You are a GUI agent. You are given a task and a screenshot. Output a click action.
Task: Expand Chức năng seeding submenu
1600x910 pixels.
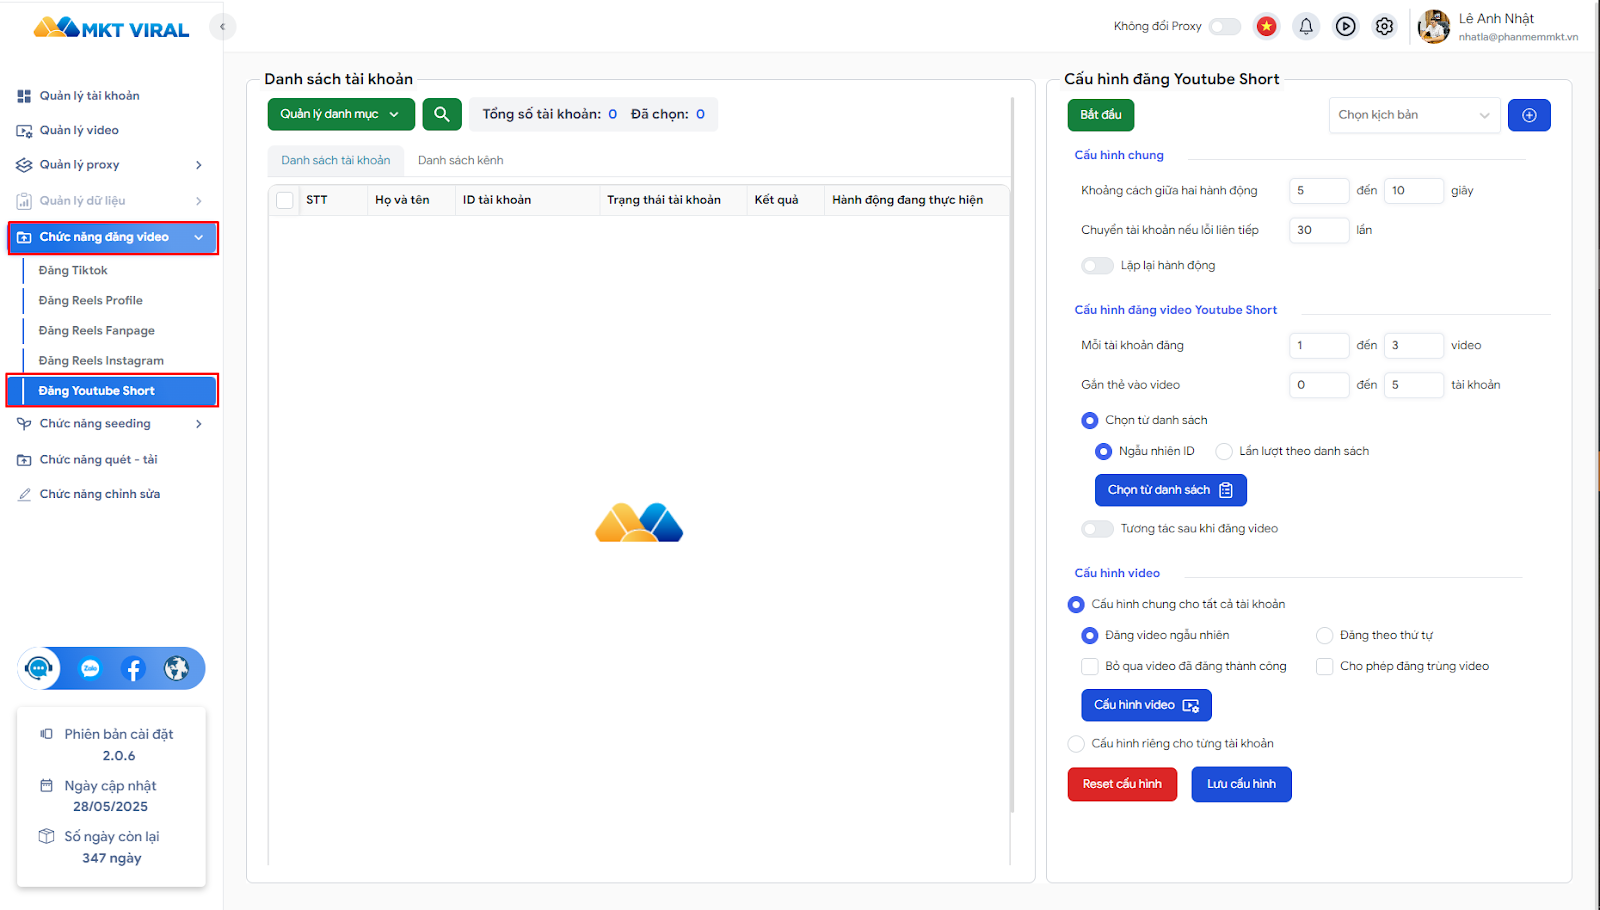[199, 424]
